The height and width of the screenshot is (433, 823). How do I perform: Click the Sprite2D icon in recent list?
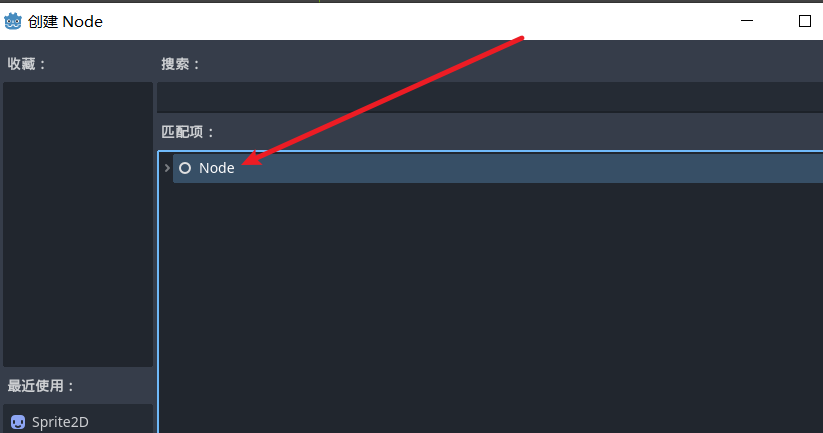pyautogui.click(x=18, y=422)
